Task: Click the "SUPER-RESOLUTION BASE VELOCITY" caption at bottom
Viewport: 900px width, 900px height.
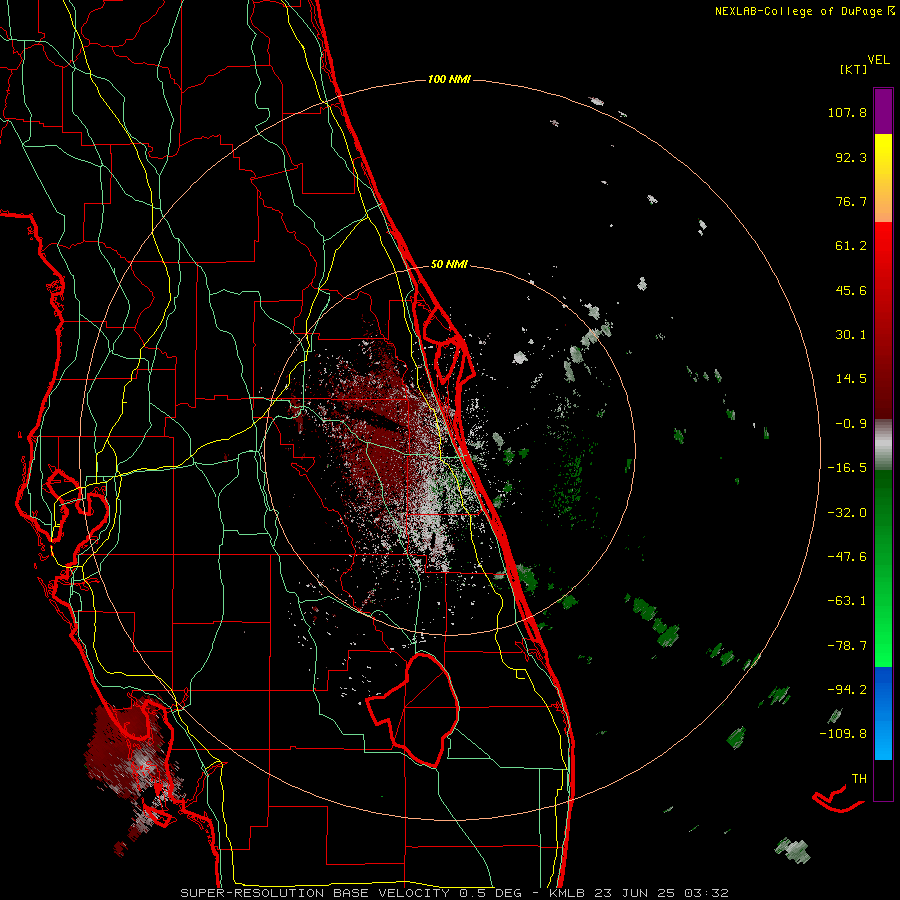Action: (315, 893)
